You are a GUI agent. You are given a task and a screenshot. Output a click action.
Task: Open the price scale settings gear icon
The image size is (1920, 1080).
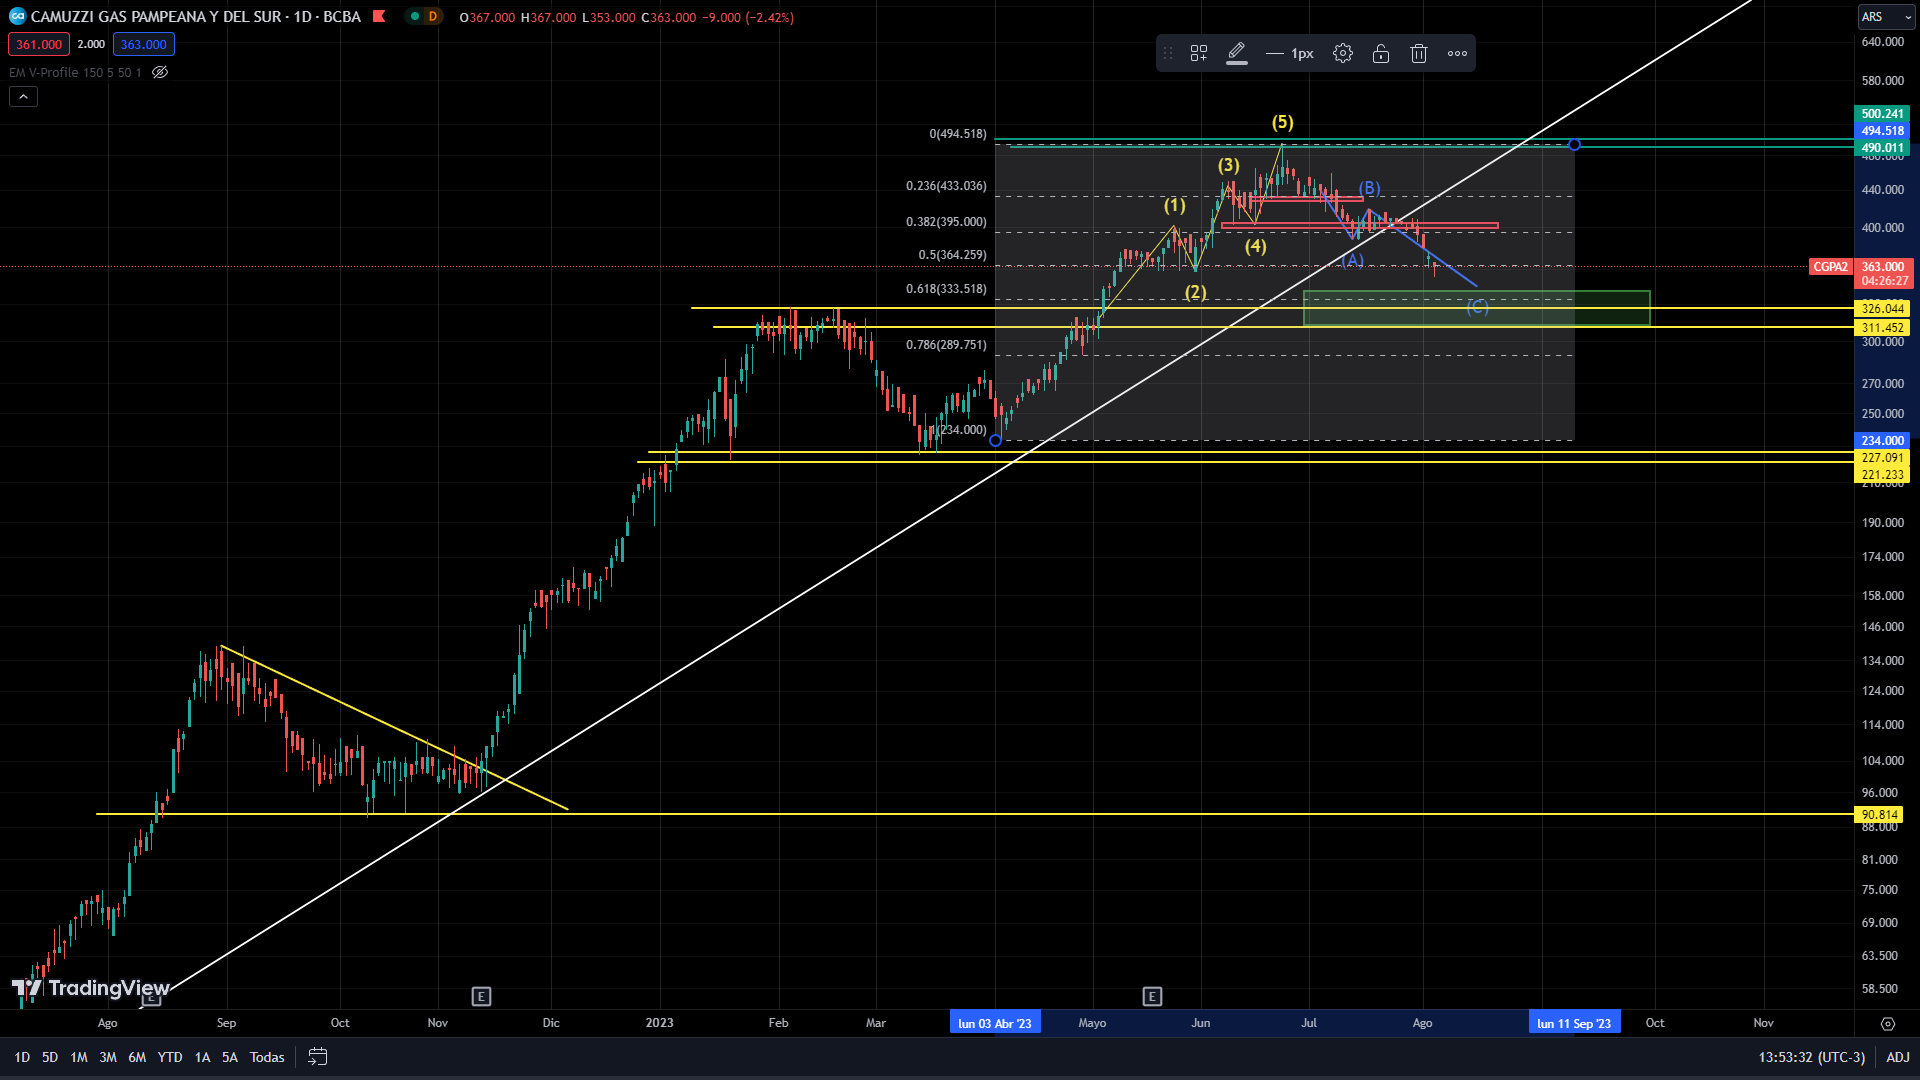[1888, 1024]
